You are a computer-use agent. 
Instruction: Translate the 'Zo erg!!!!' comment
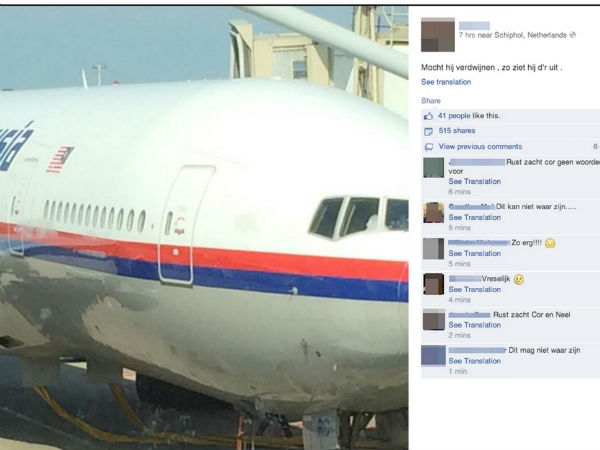(x=474, y=253)
